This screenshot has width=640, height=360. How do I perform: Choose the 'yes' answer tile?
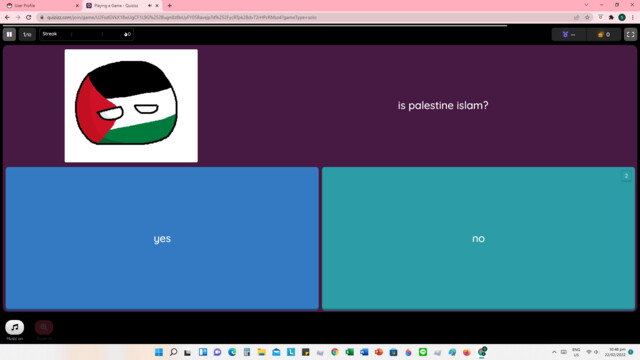(x=162, y=238)
